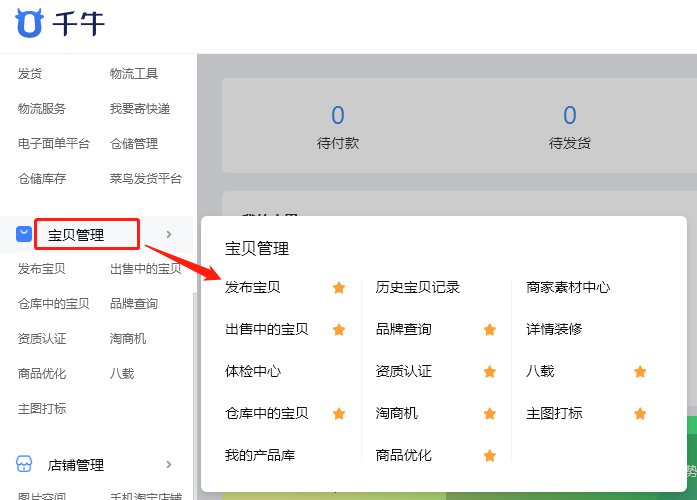Toggle the star beside 仓库中的宝贝 in popup
Image resolution: width=697 pixels, height=500 pixels.
339,413
